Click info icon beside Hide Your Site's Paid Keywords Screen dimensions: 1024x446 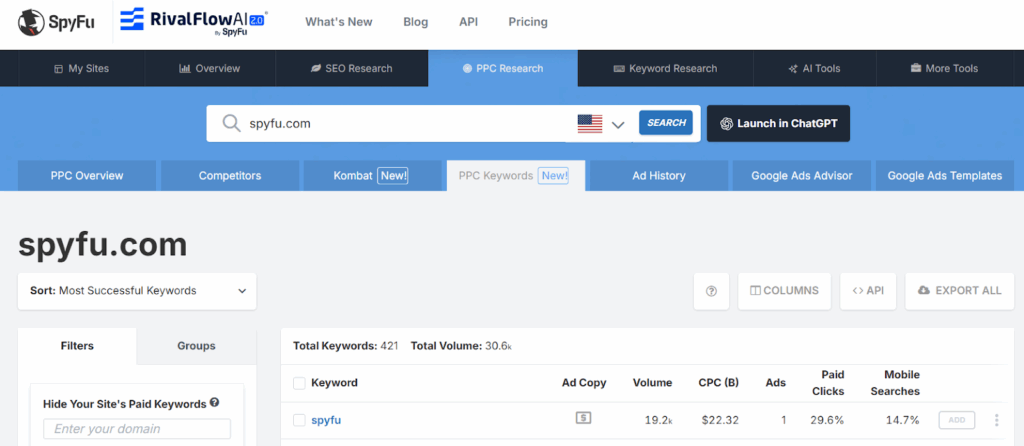(x=215, y=404)
